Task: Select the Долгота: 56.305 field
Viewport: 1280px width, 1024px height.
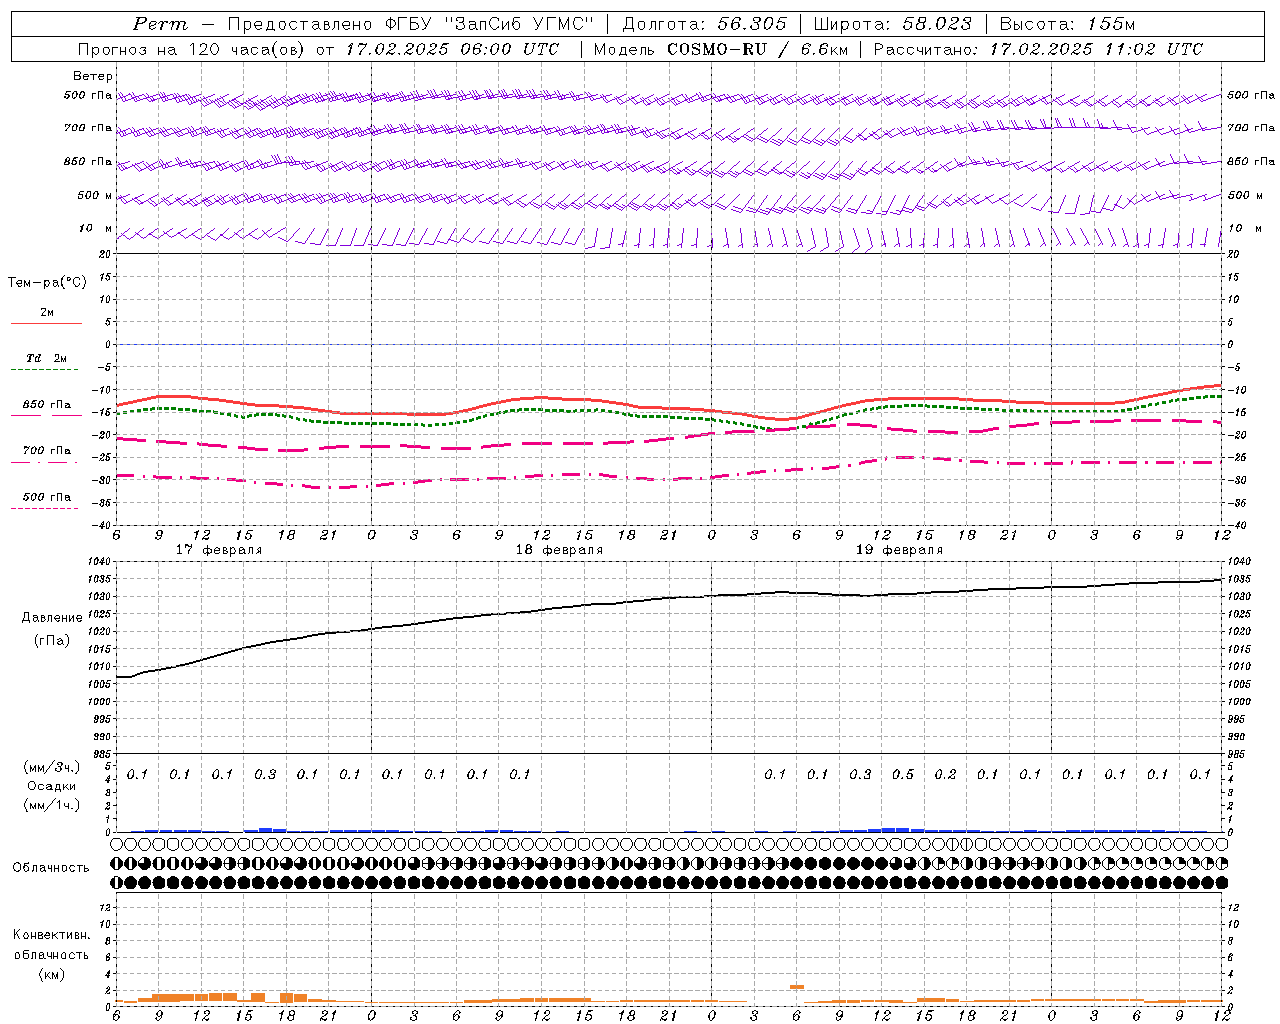Action: [x=705, y=25]
